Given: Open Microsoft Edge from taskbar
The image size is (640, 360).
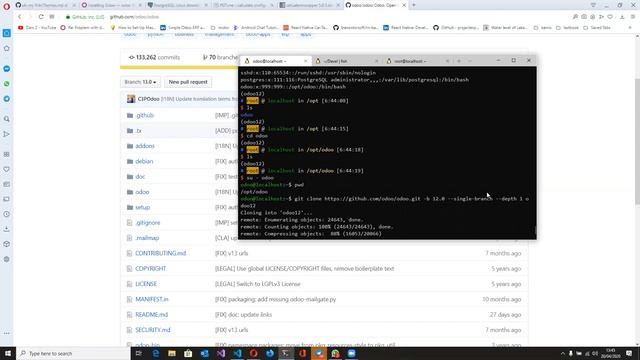Looking at the screenshot, I should 156,353.
